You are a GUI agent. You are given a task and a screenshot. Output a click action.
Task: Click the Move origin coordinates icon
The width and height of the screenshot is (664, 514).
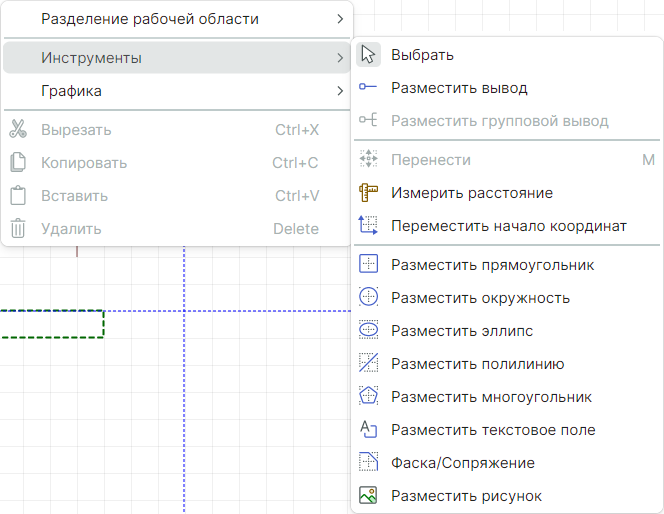click(368, 226)
